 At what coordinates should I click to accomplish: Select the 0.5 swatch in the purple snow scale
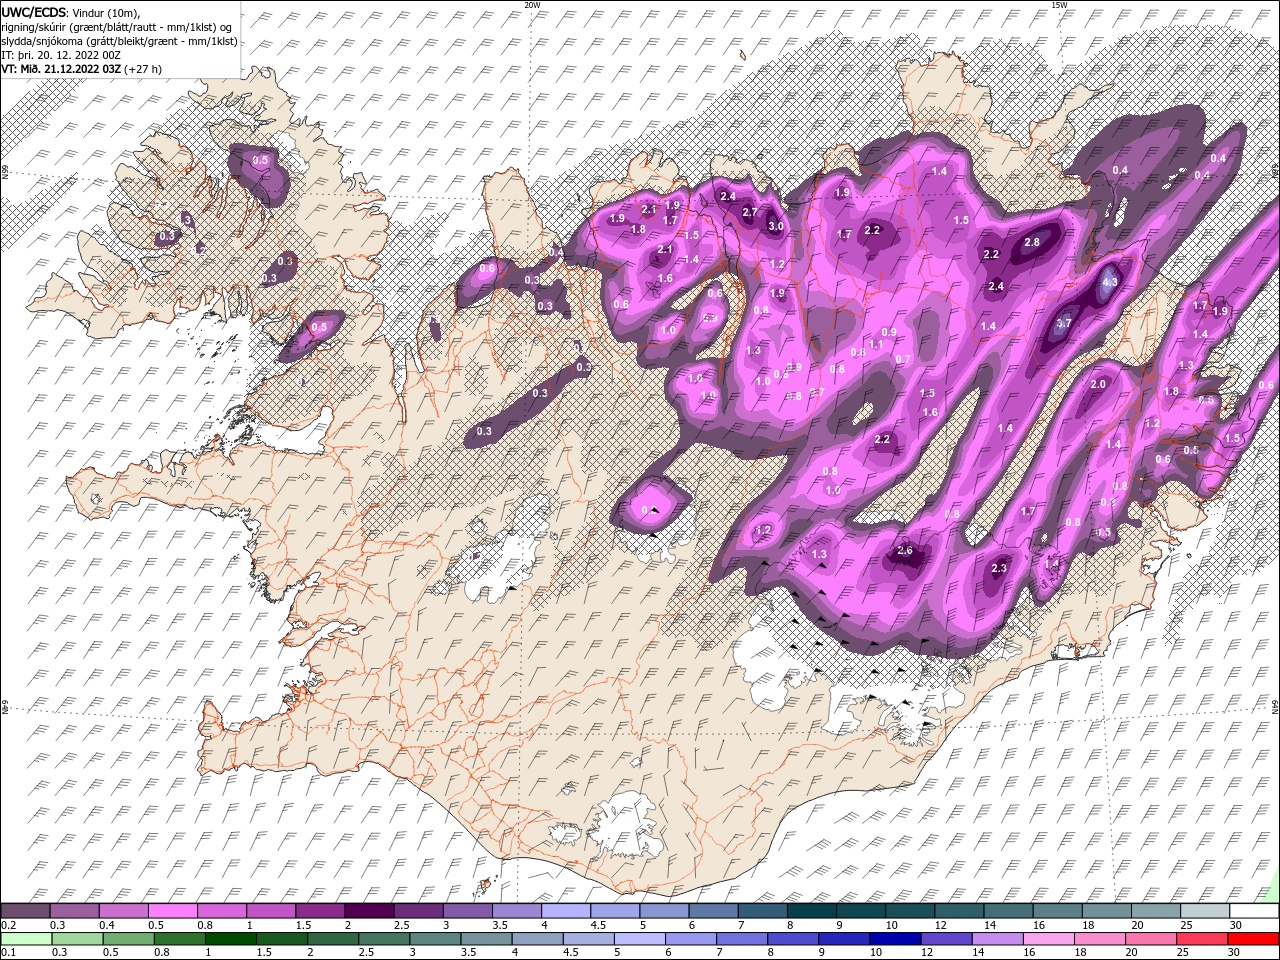[x=172, y=911]
